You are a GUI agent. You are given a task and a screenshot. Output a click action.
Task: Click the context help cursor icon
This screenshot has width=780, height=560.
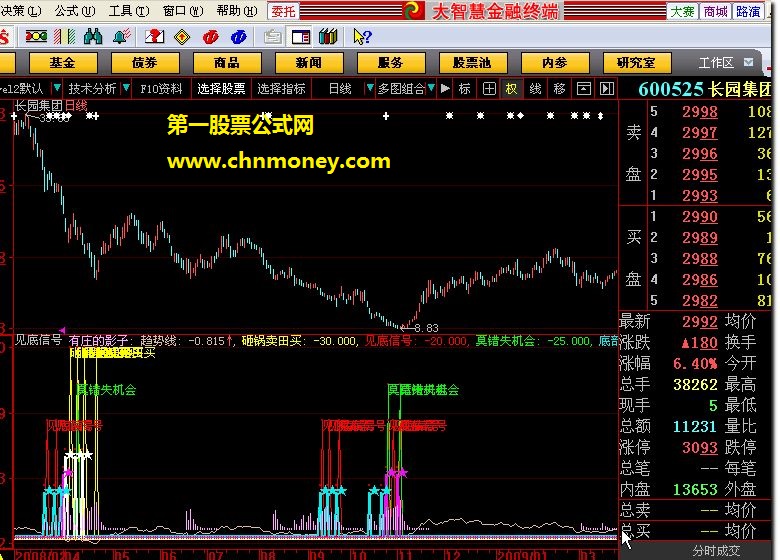point(362,37)
